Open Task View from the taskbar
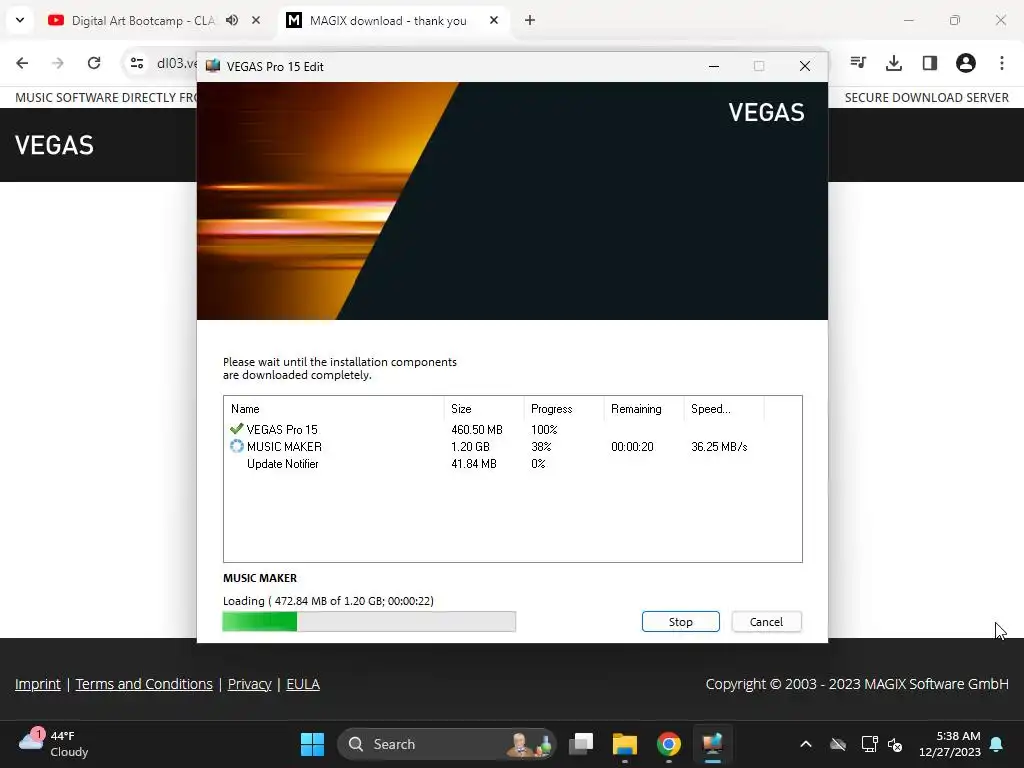This screenshot has width=1024, height=768. tap(581, 744)
